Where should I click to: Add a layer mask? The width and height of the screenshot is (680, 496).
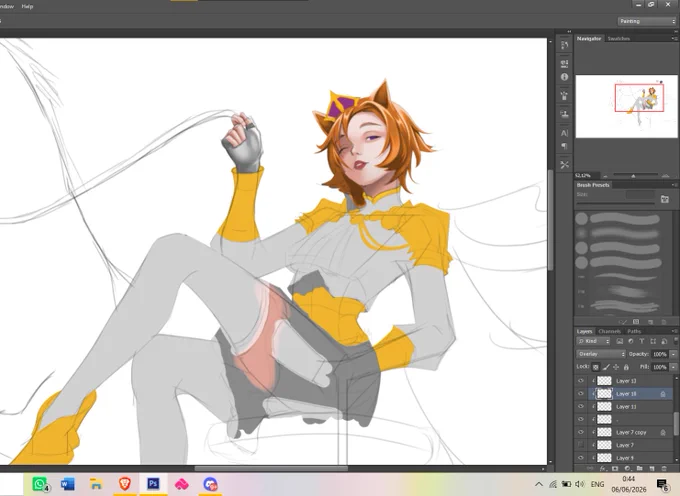pyautogui.click(x=615, y=468)
